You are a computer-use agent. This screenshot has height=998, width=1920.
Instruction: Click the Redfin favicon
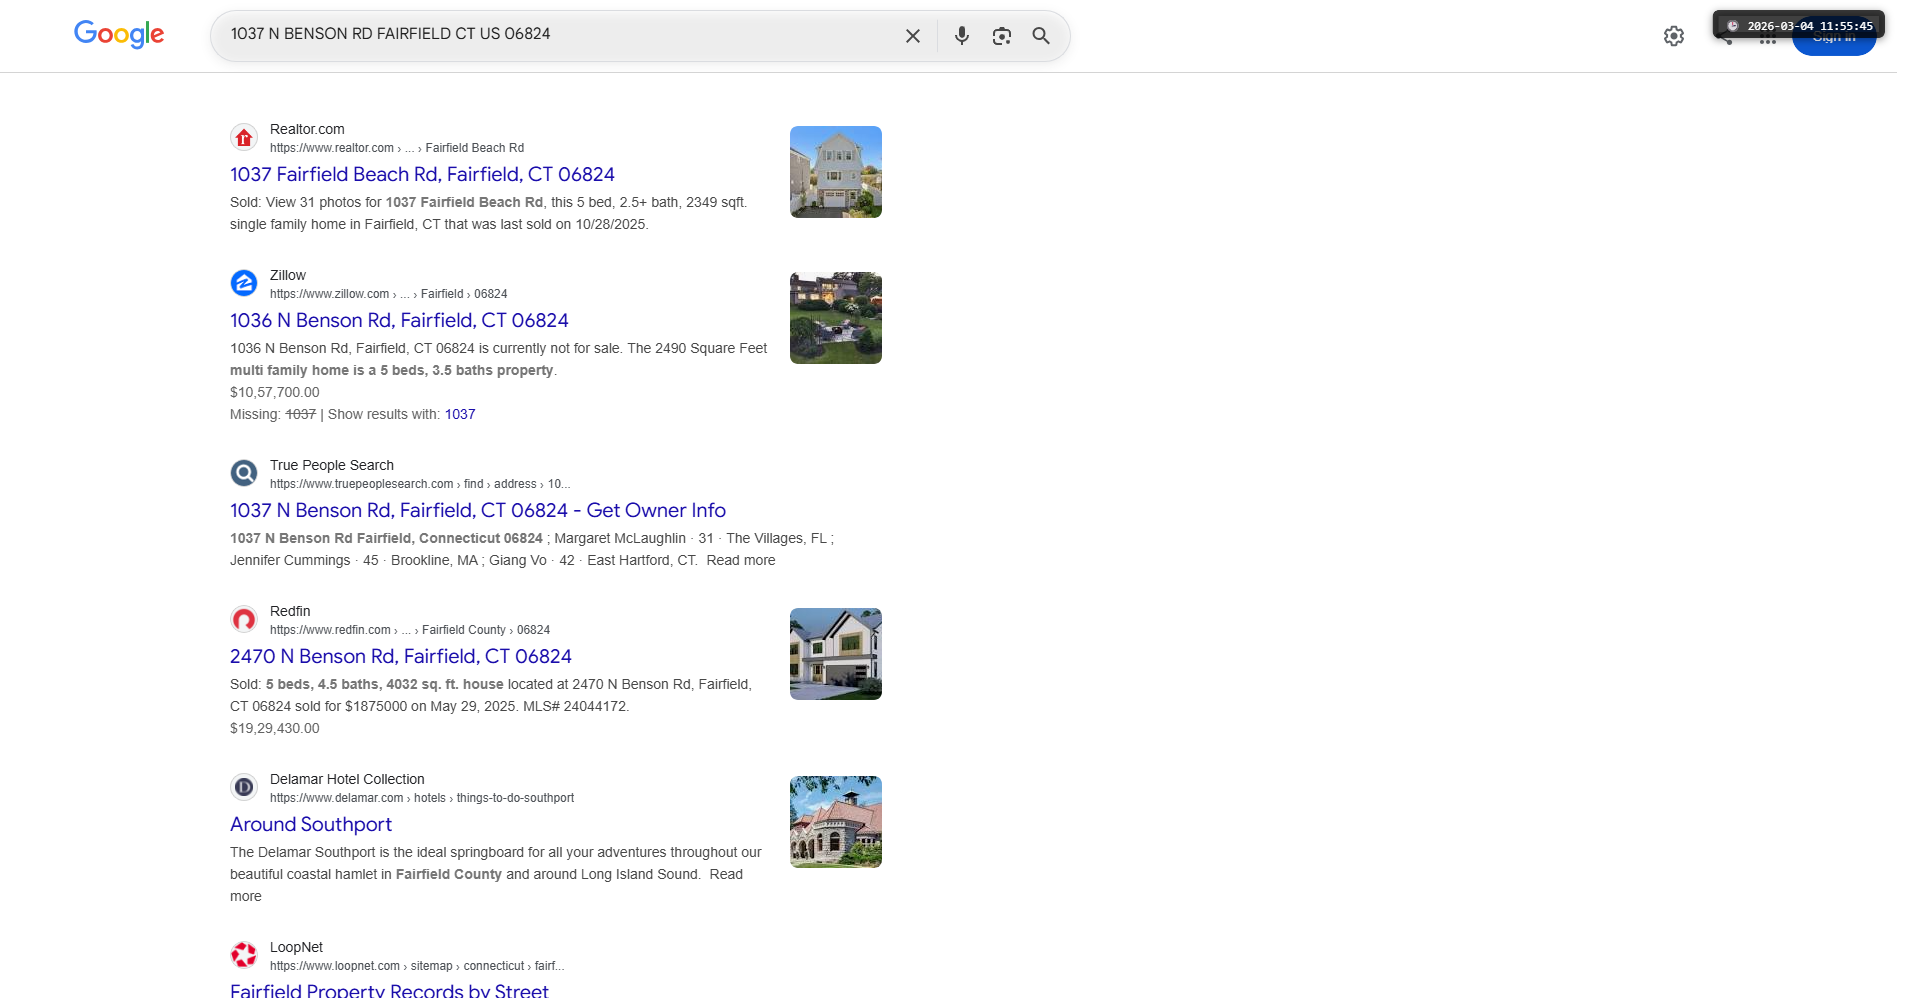(244, 620)
